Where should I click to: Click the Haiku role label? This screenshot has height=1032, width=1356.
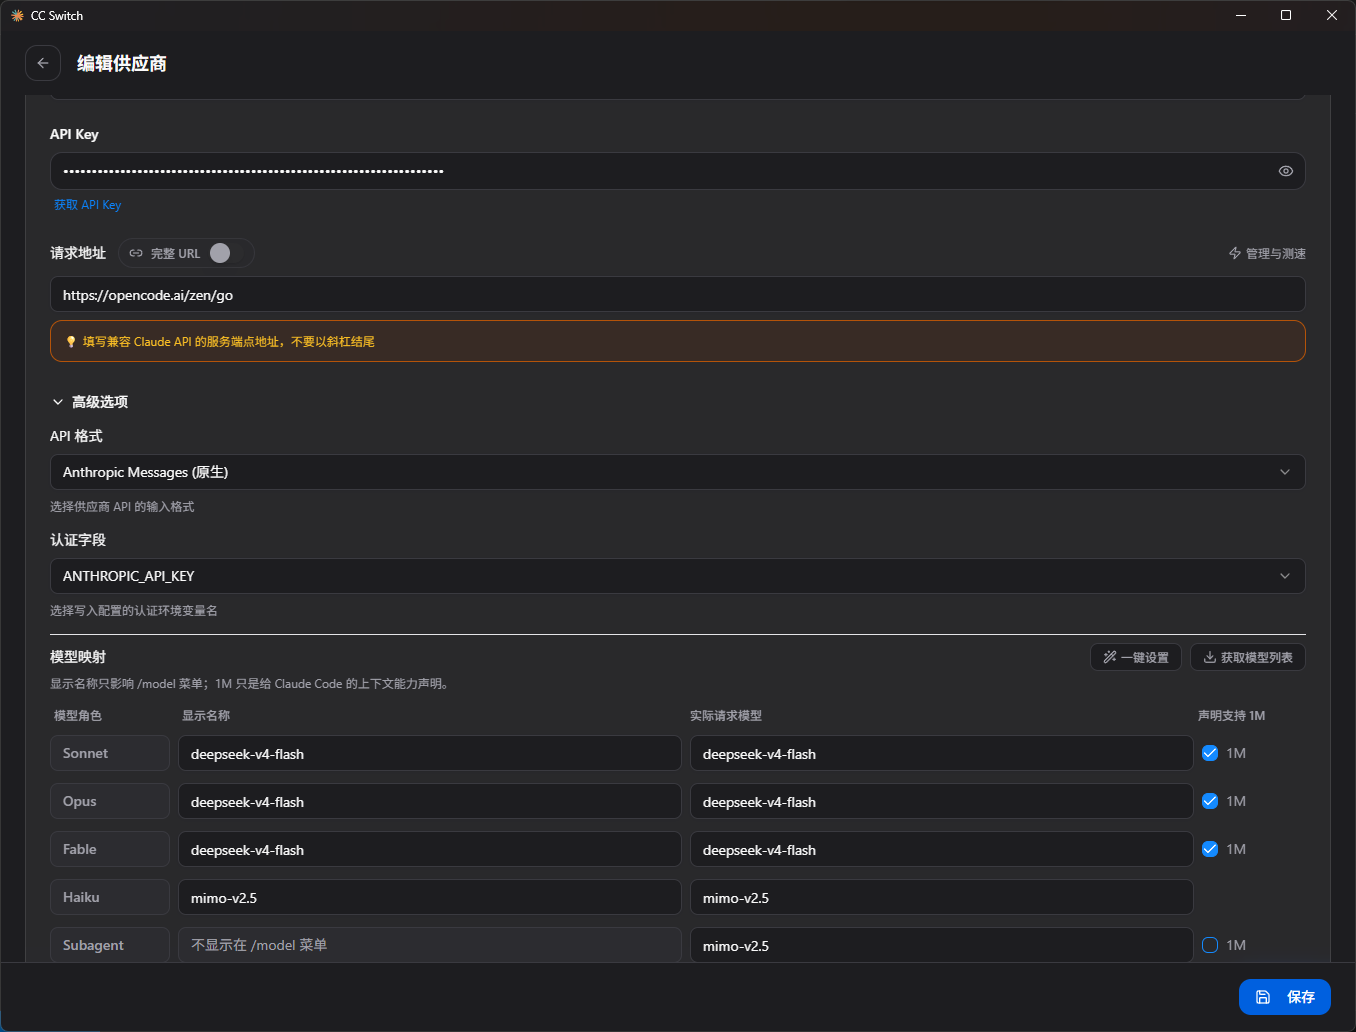tap(110, 897)
